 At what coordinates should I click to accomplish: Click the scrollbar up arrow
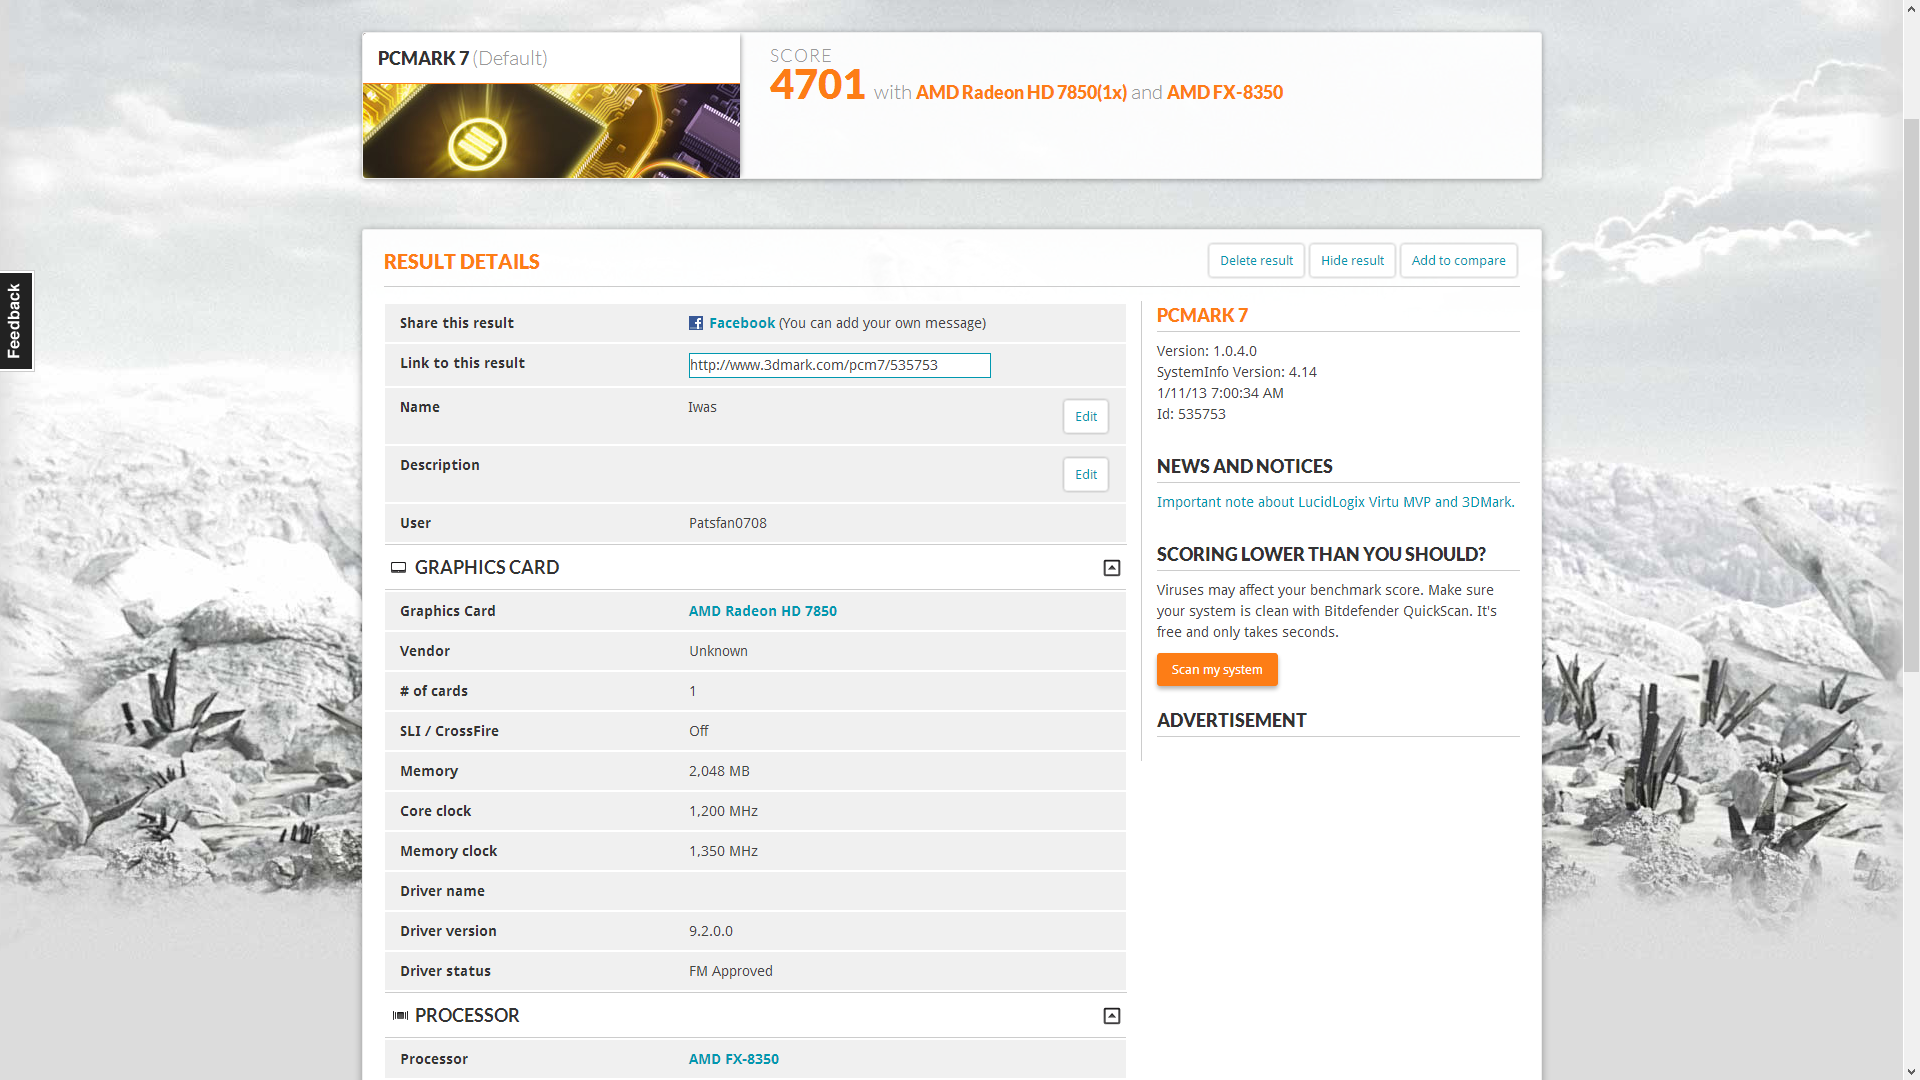[1911, 7]
